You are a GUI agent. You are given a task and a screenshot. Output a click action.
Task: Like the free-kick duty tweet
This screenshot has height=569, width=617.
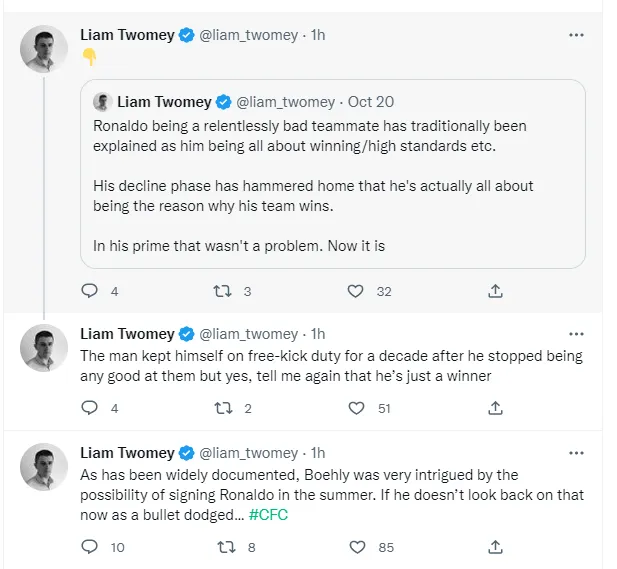pos(355,408)
